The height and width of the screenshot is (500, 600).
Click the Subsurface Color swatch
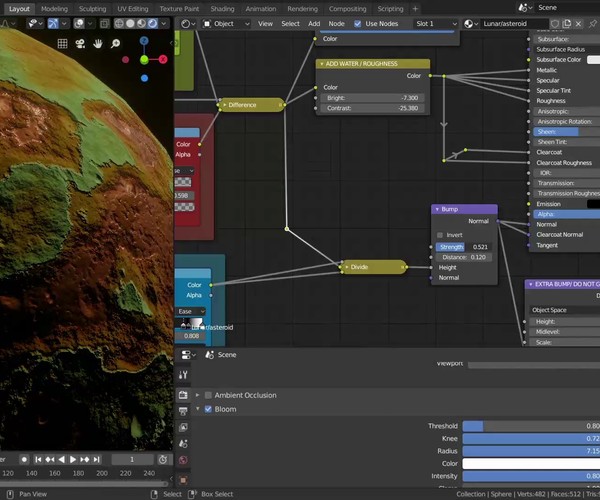point(593,60)
